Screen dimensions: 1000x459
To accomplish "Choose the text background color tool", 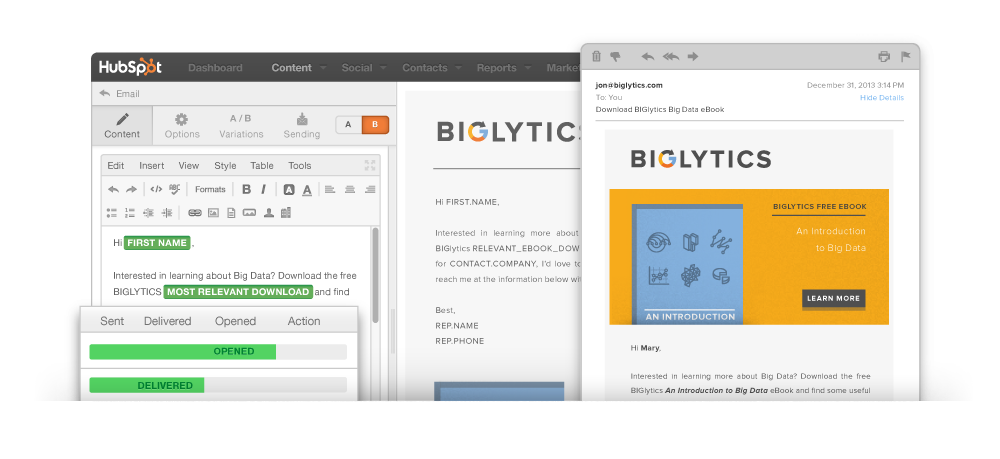I will click(x=289, y=189).
